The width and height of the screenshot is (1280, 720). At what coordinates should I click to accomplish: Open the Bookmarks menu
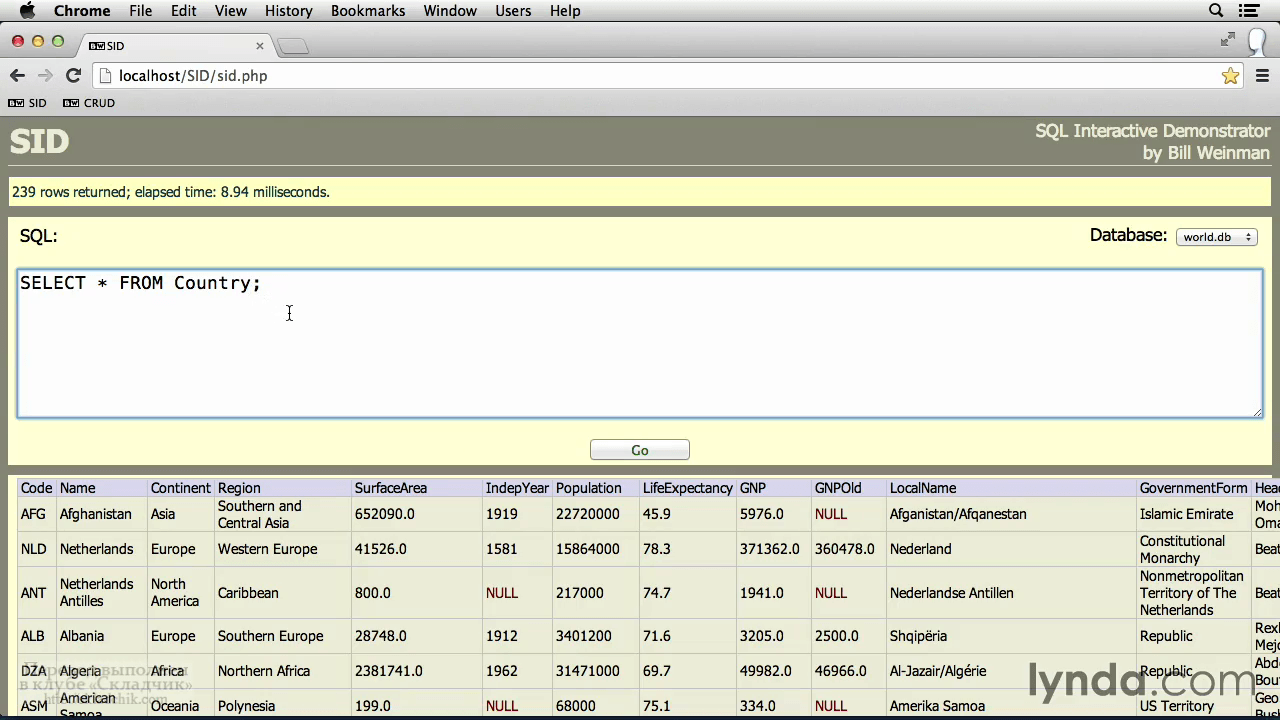click(368, 11)
